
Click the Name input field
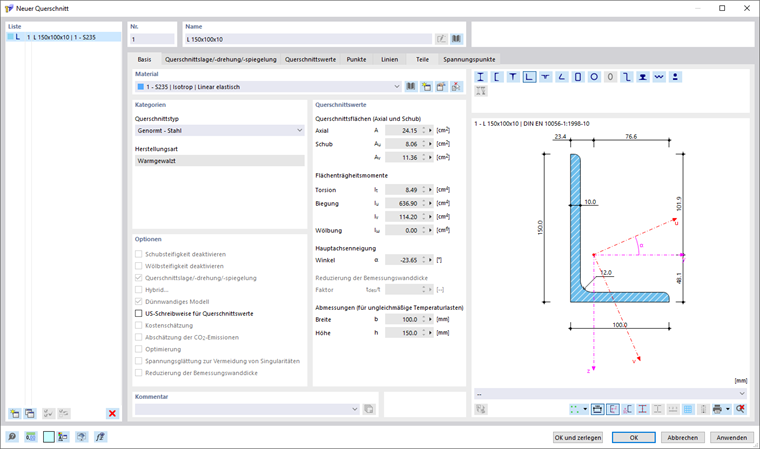[308, 39]
